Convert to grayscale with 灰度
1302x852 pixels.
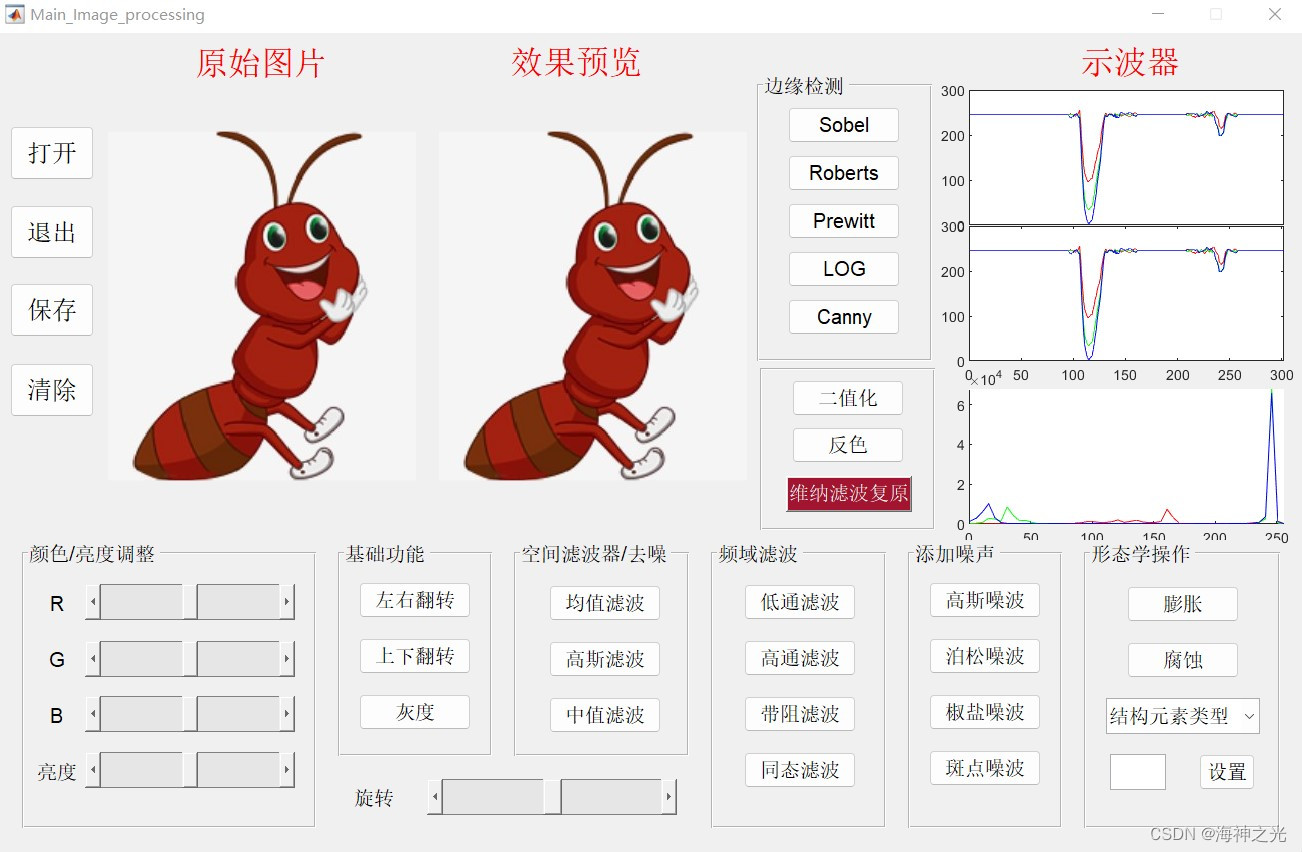[x=415, y=712]
